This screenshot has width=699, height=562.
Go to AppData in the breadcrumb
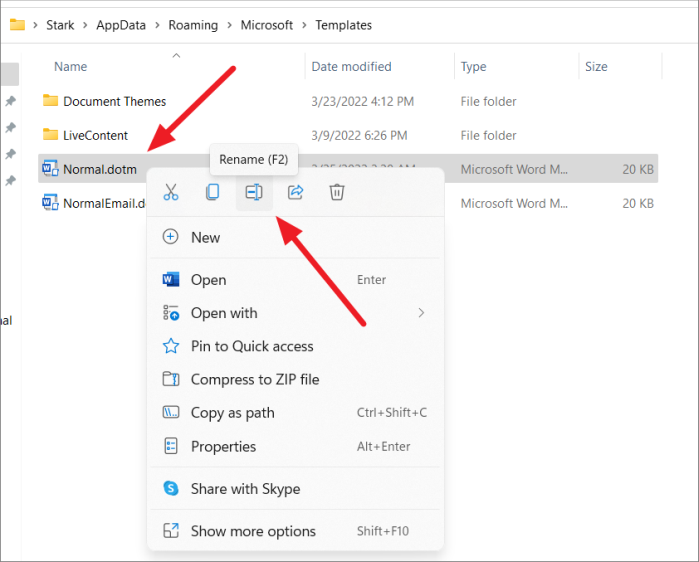click(x=121, y=25)
